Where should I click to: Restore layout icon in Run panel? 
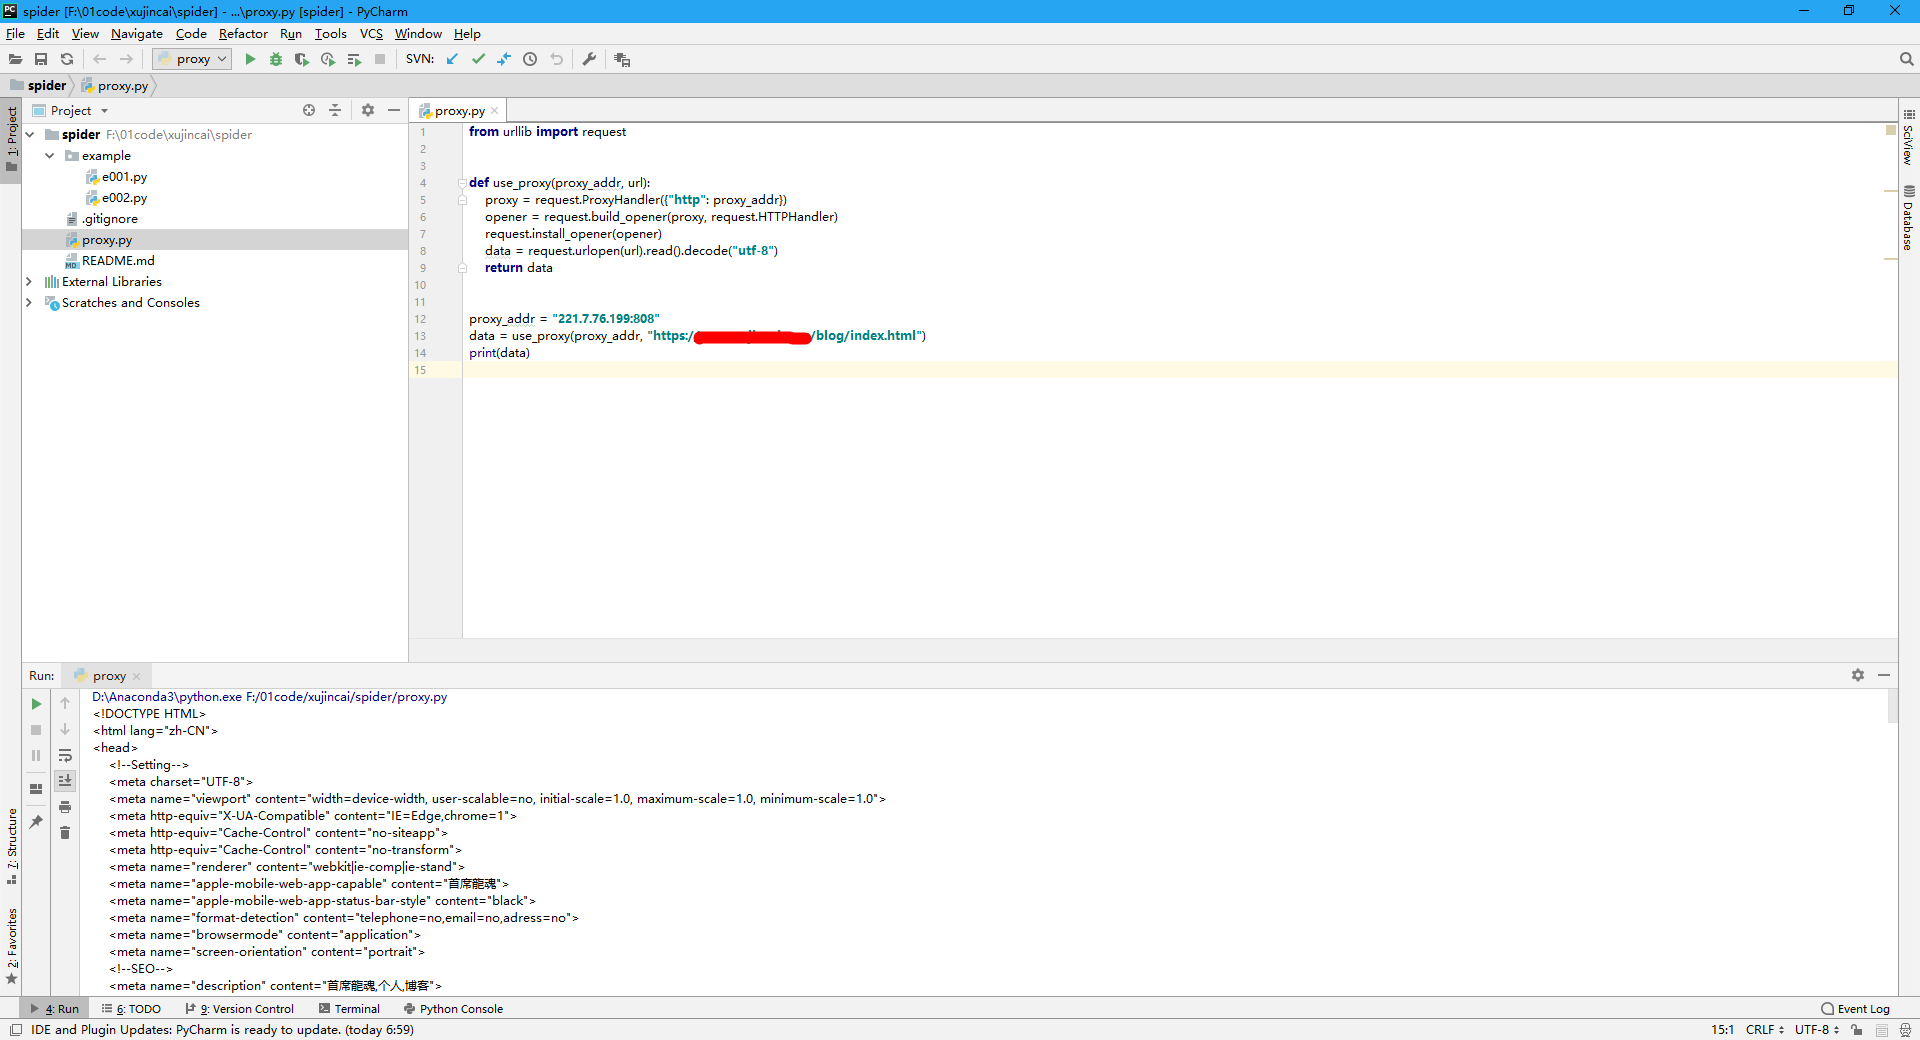point(36,789)
